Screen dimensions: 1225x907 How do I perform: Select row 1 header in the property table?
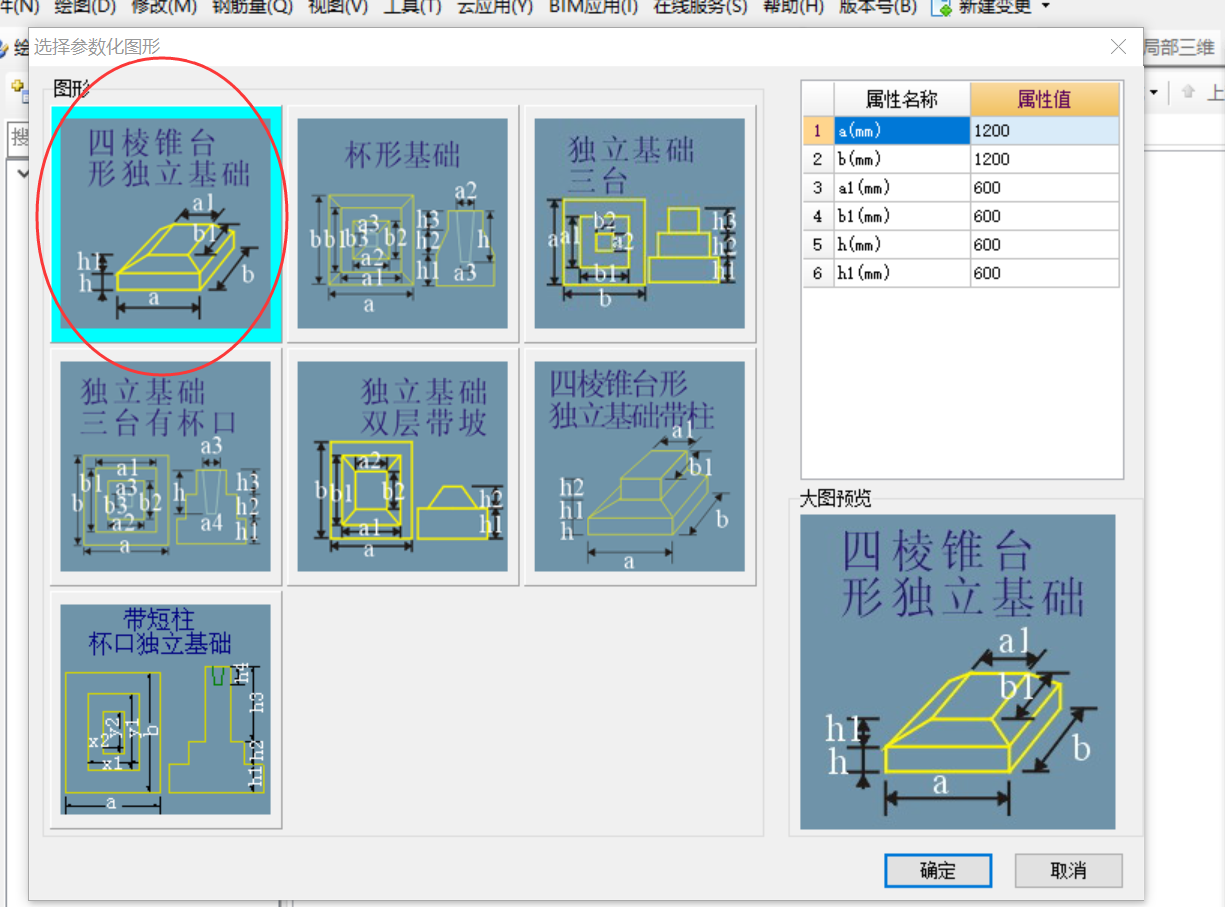pos(818,130)
